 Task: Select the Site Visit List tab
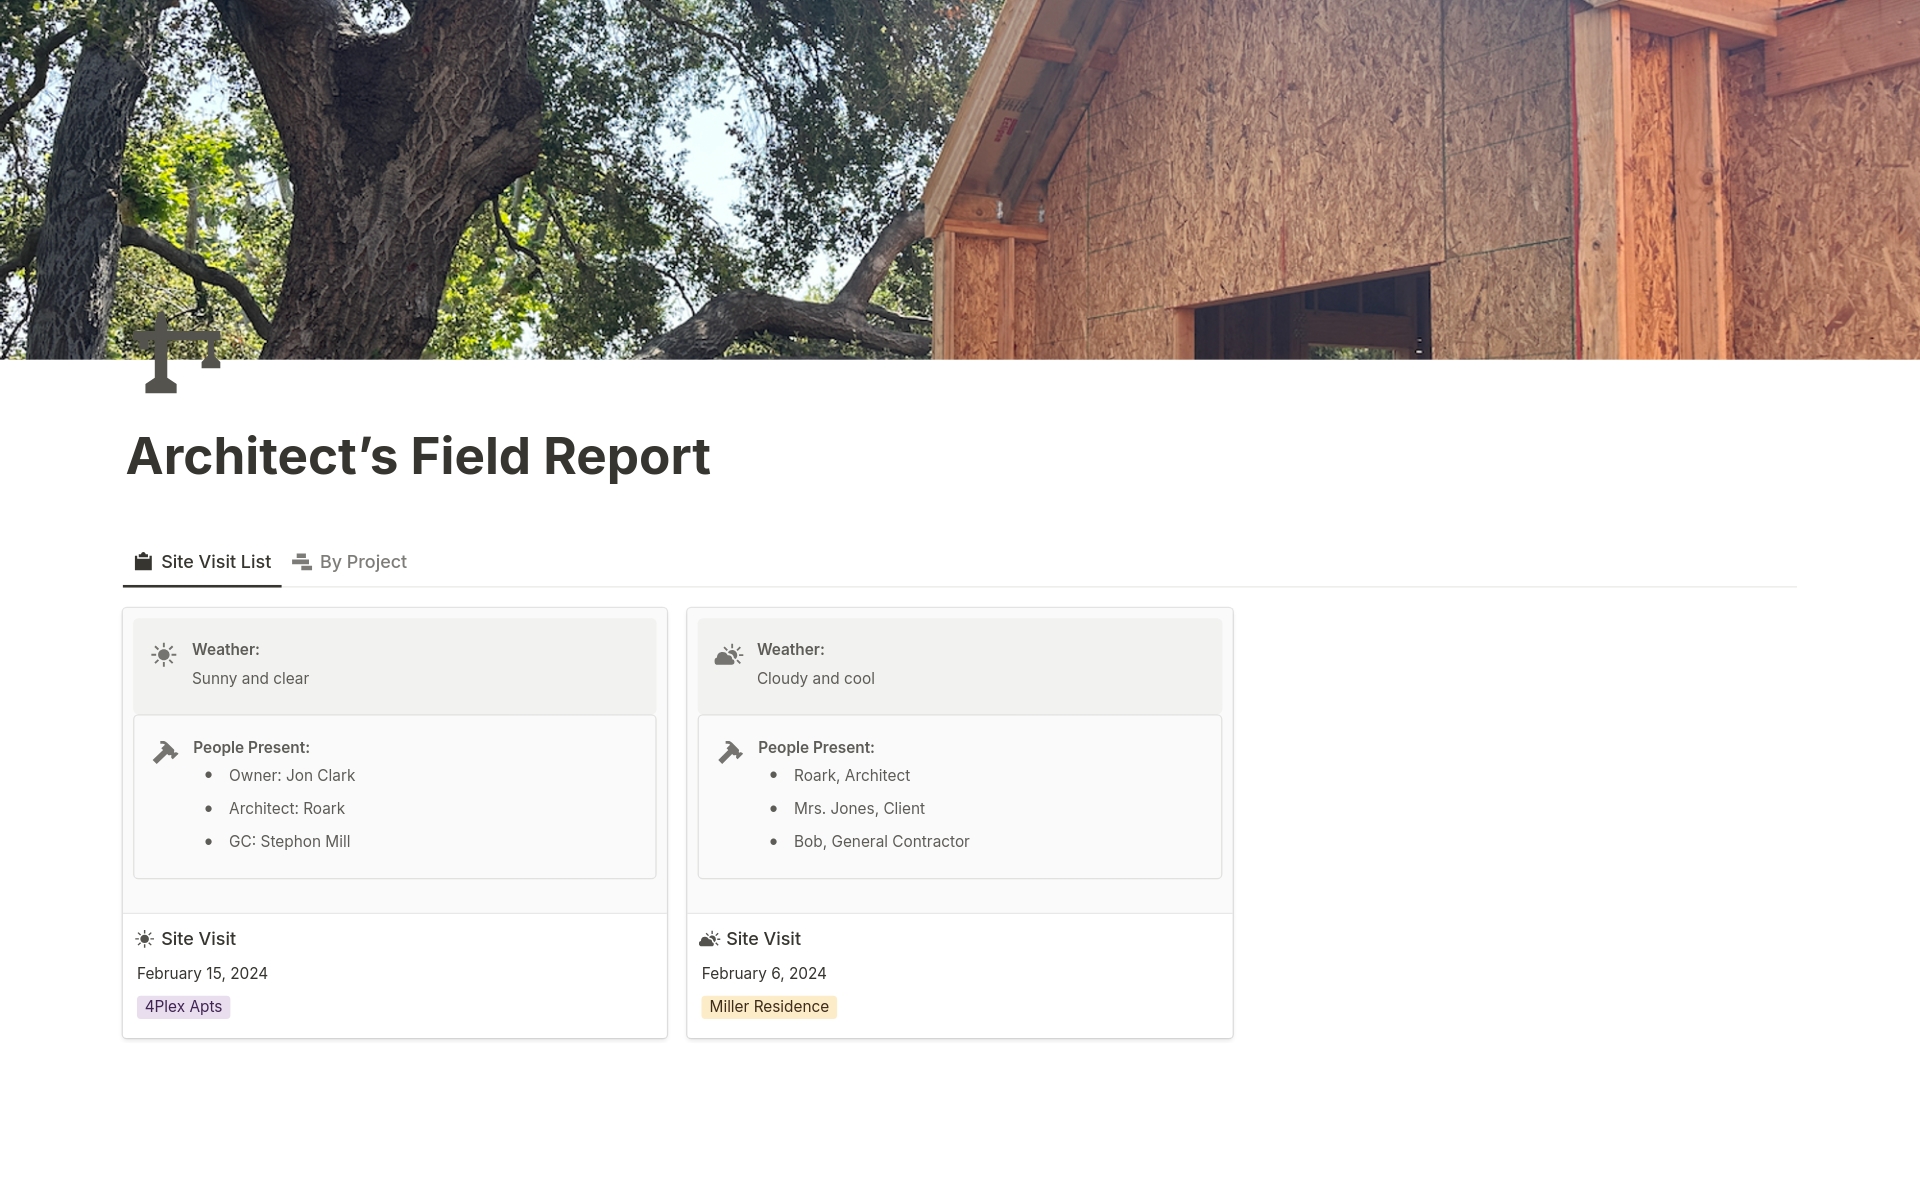click(x=215, y=562)
